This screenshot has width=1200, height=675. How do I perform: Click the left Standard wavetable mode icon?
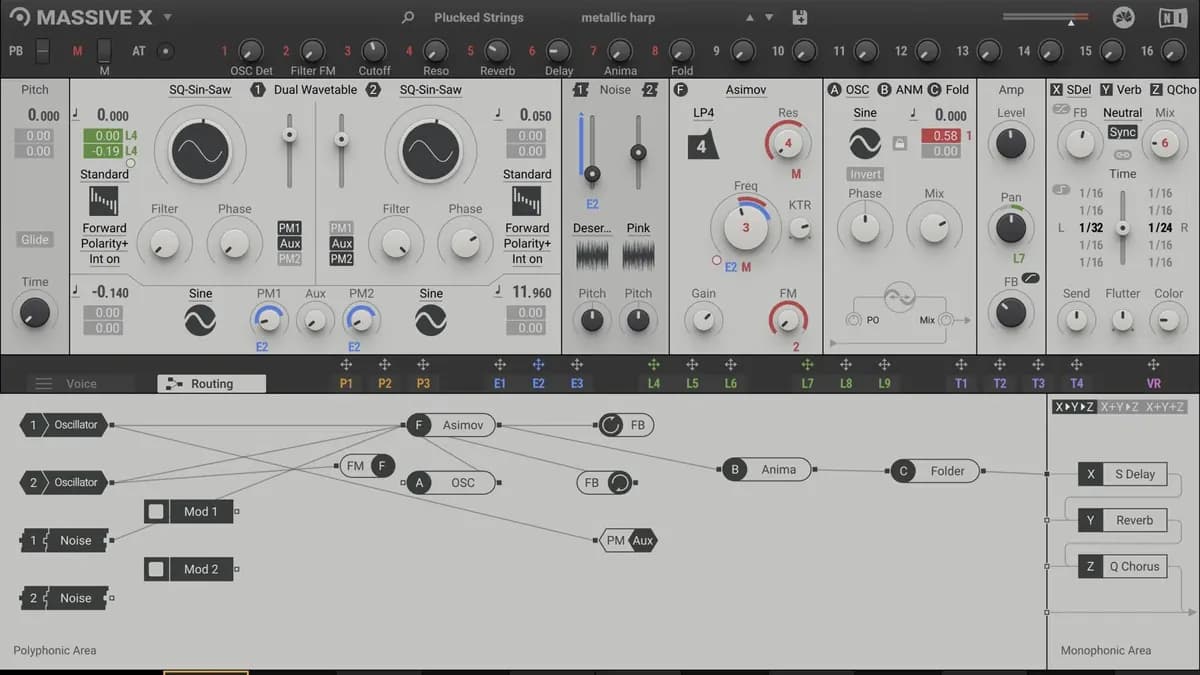click(x=104, y=201)
